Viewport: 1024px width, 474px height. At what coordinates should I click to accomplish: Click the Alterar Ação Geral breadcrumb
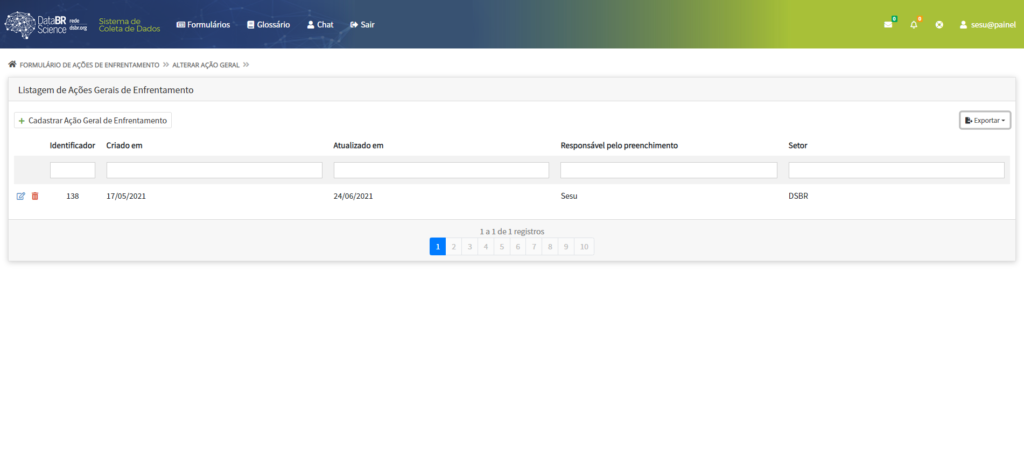click(x=205, y=64)
